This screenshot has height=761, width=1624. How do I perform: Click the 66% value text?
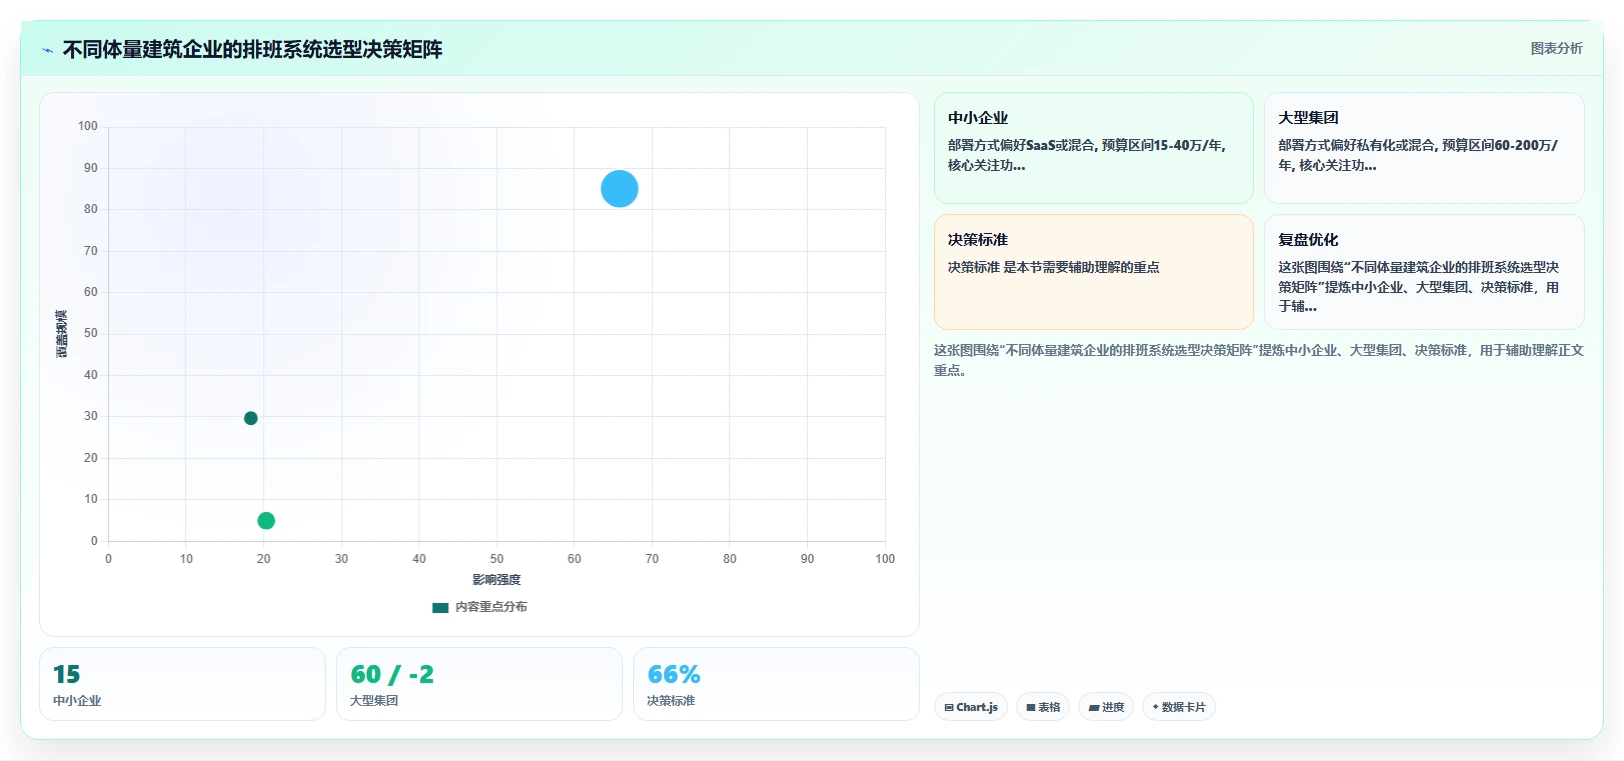pyautogui.click(x=674, y=675)
